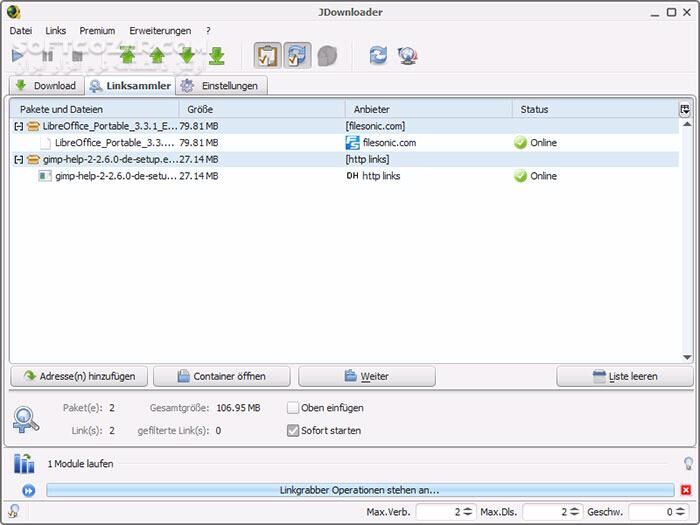Open the Datei menu

pyautogui.click(x=21, y=31)
